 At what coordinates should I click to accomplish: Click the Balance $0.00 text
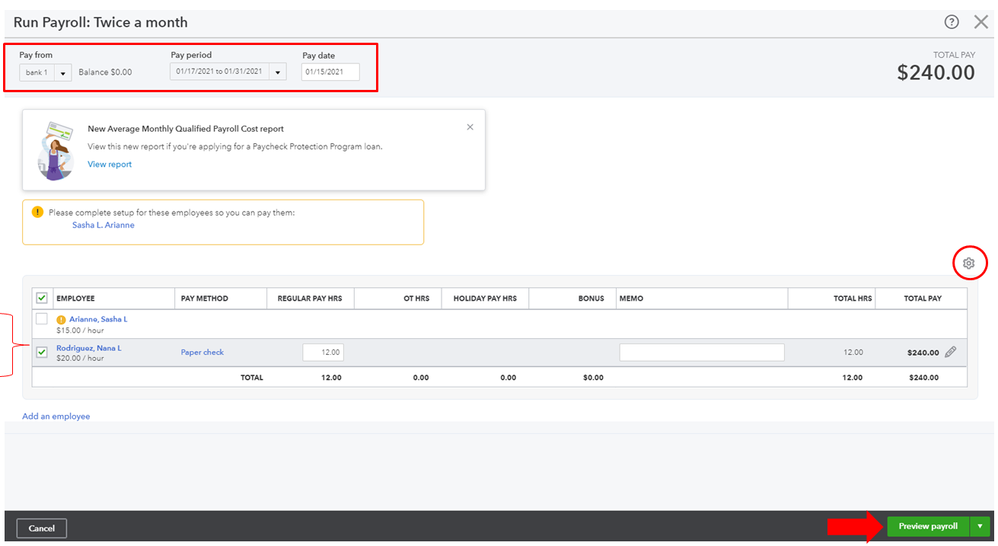tap(105, 73)
